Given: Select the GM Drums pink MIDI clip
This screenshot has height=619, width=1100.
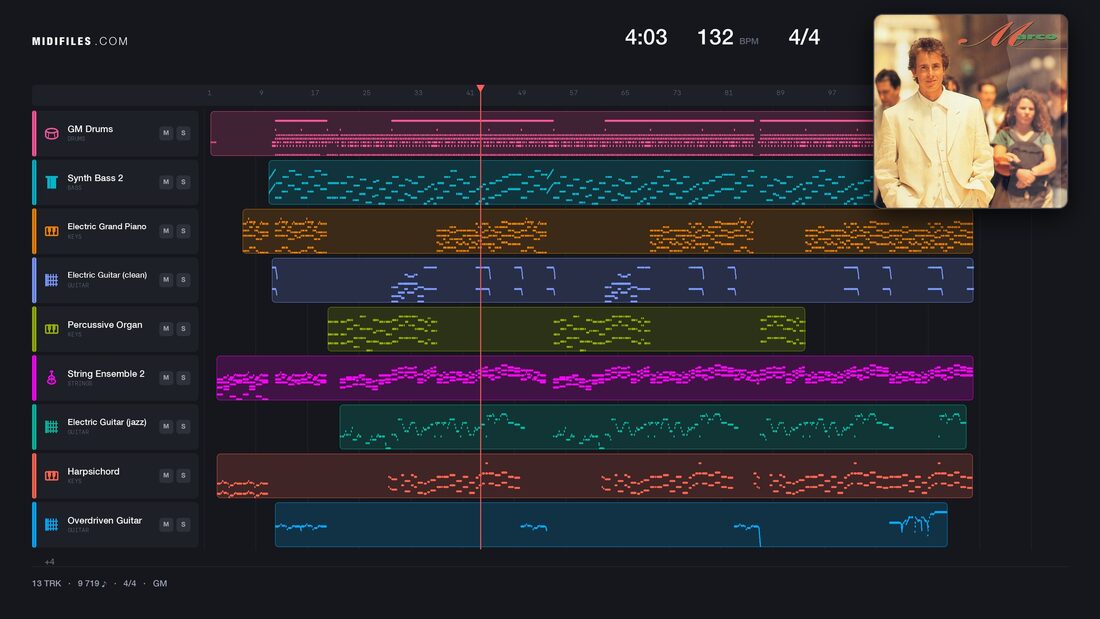Looking at the screenshot, I should tap(542, 133).
